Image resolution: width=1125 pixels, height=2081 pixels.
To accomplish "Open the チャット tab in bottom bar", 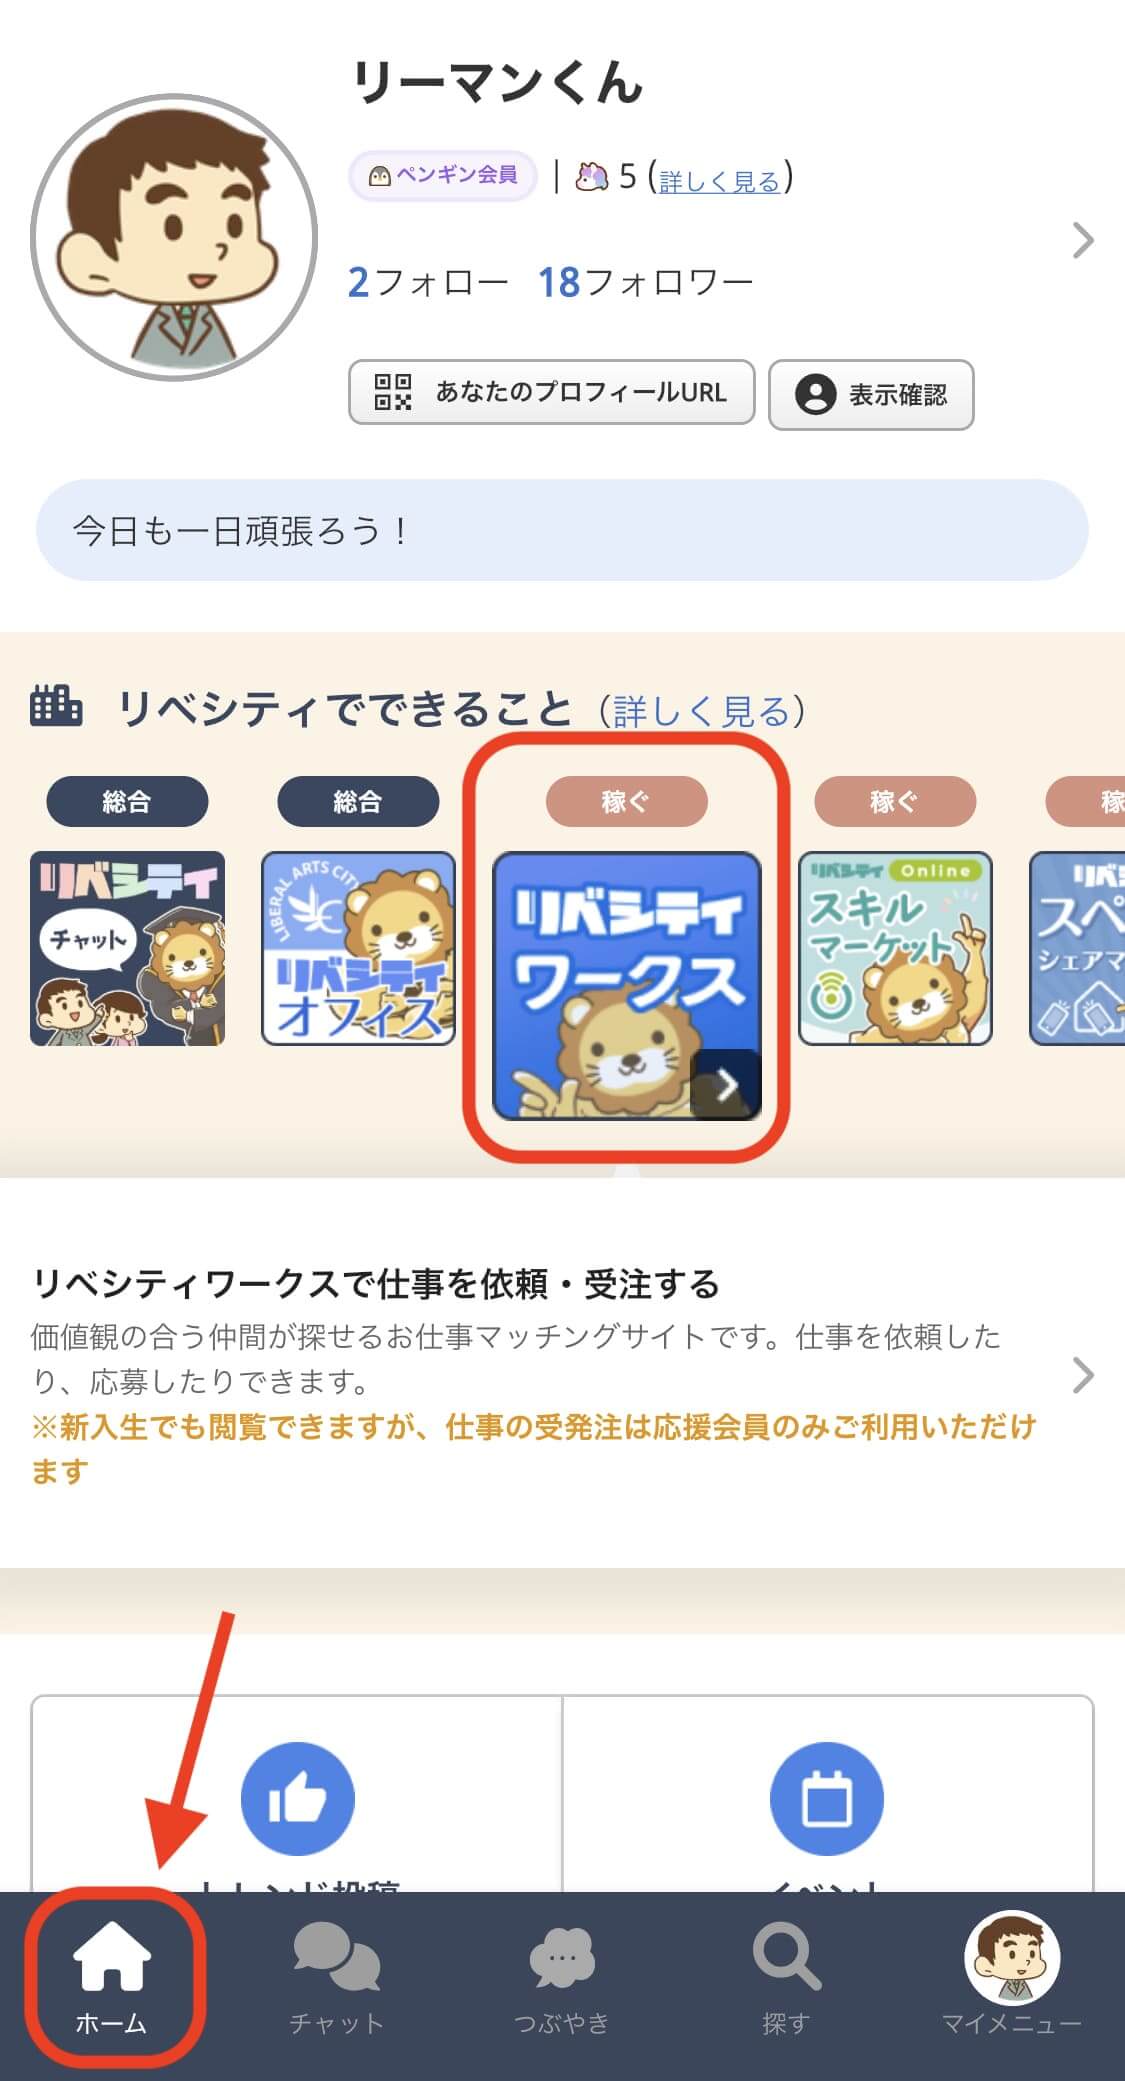I will (337, 1978).
